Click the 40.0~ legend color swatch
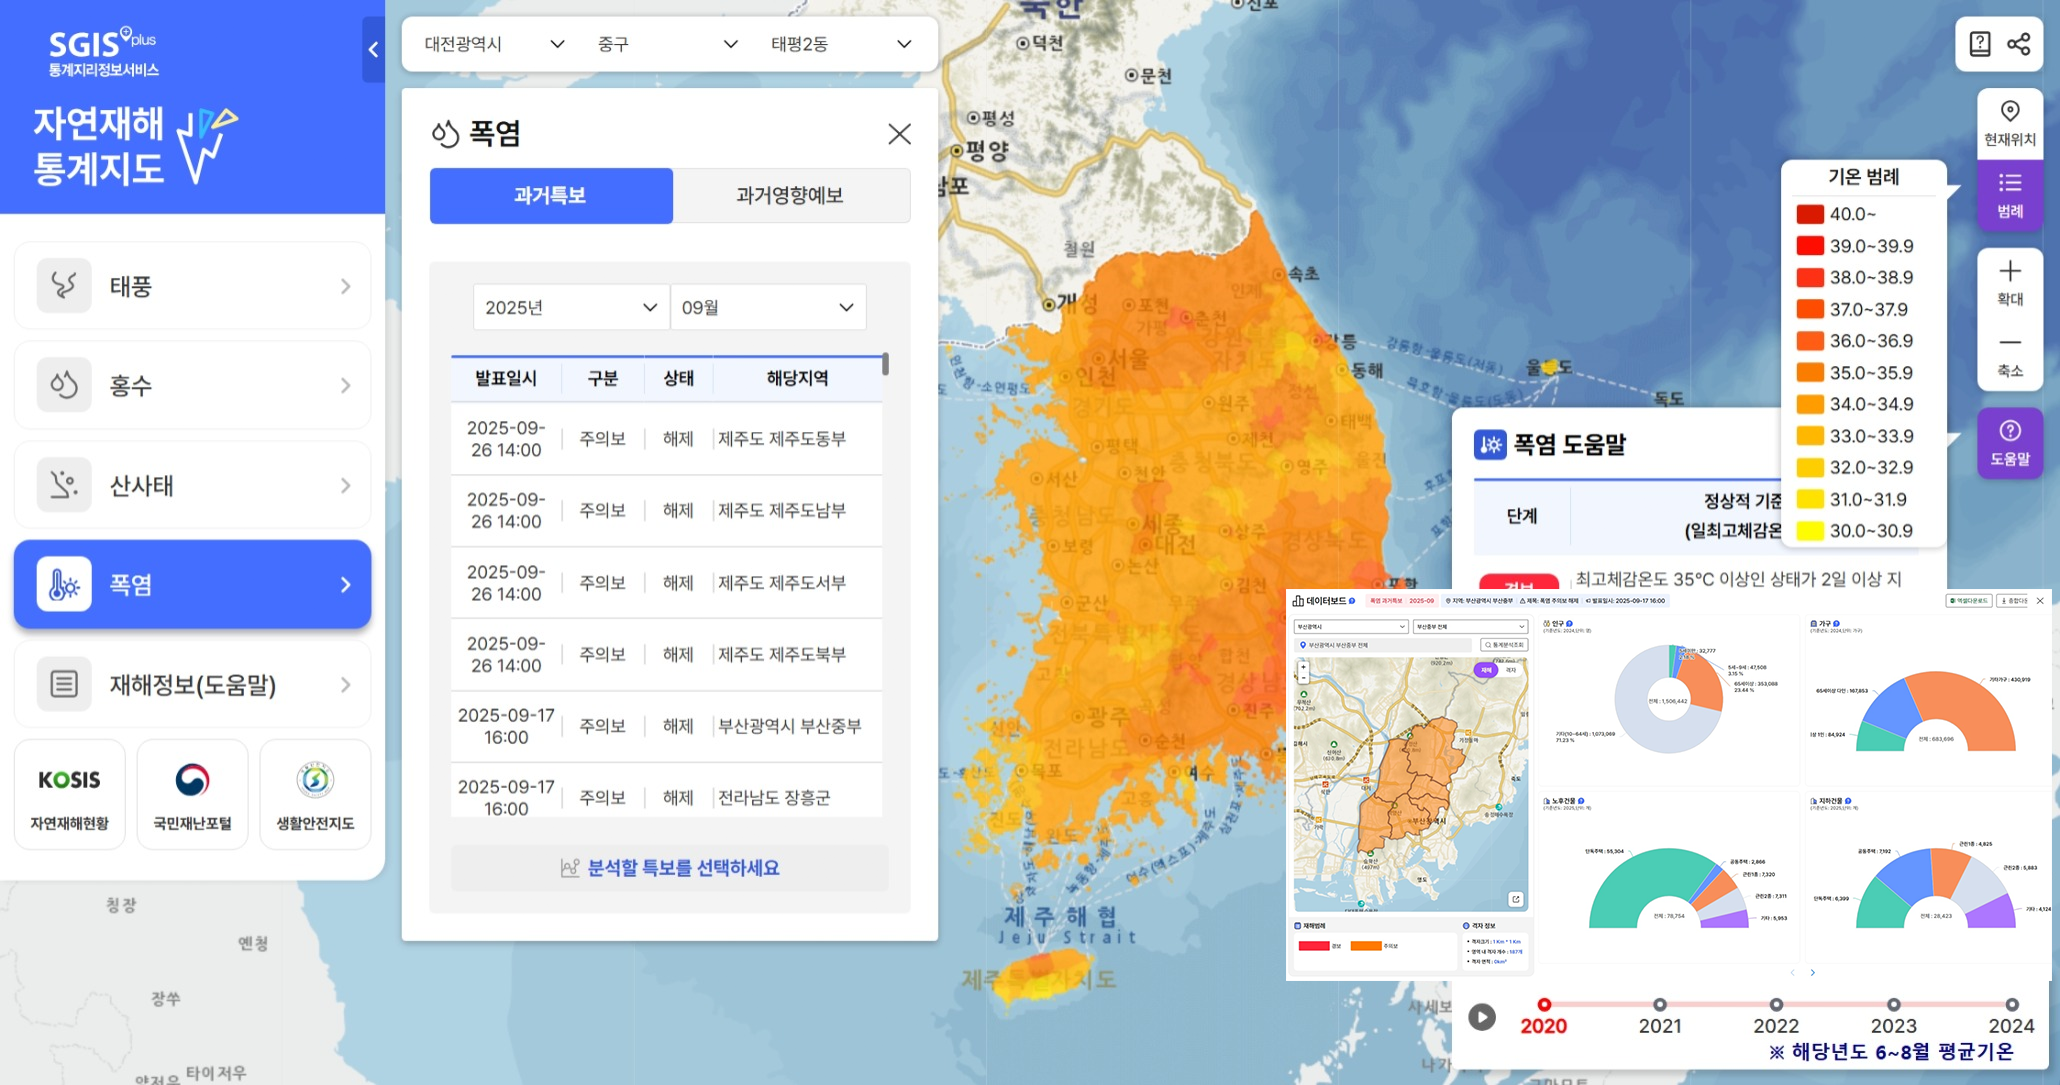The height and width of the screenshot is (1085, 2060). pos(1810,214)
